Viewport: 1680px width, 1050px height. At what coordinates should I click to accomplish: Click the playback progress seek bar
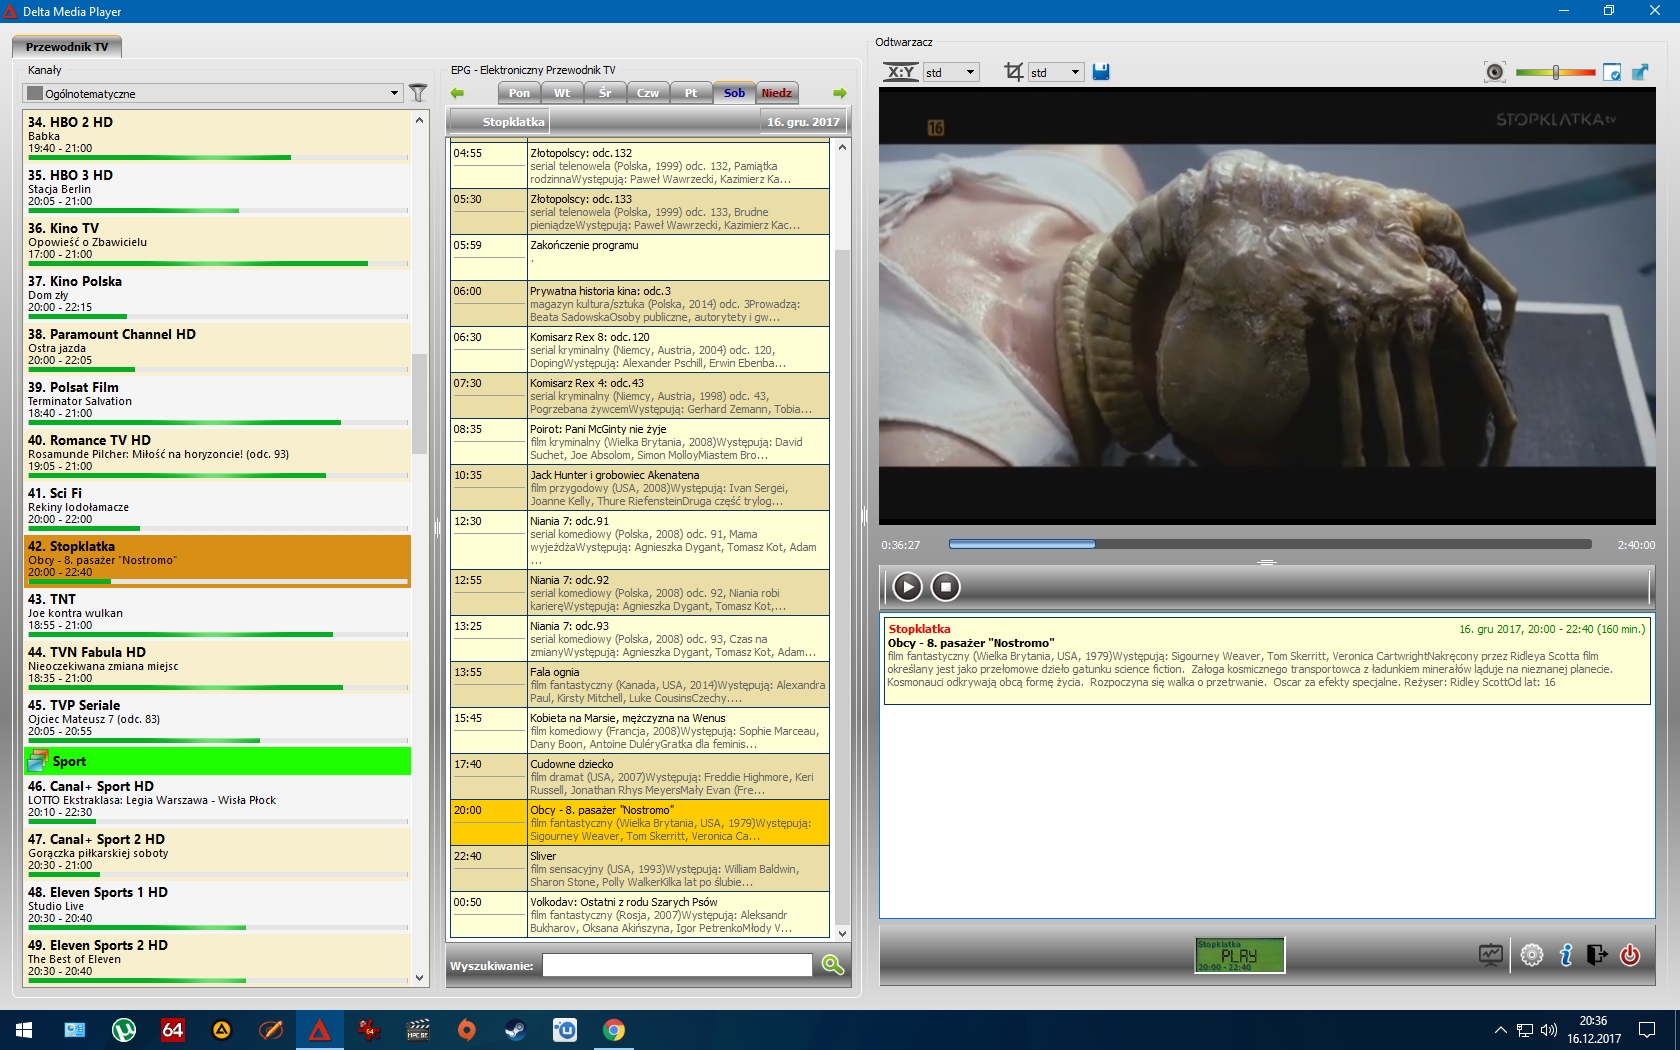(x=1270, y=544)
